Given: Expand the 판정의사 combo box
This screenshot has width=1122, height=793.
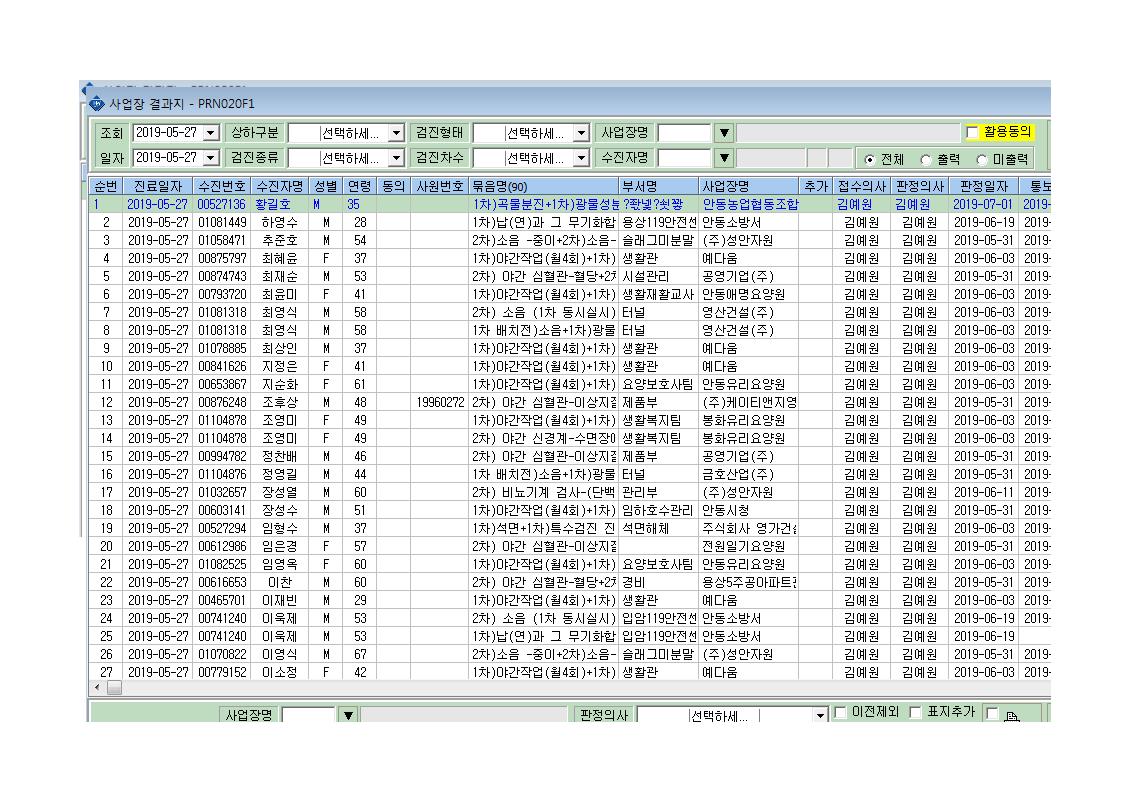Looking at the screenshot, I should pos(820,715).
